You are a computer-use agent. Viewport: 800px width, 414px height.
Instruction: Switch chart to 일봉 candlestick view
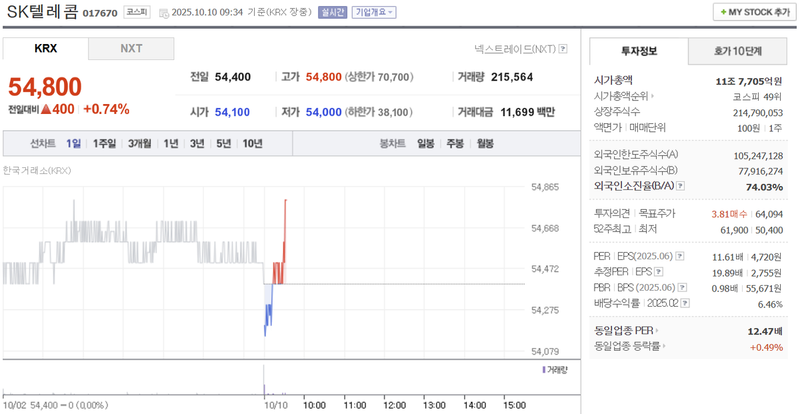pos(426,144)
